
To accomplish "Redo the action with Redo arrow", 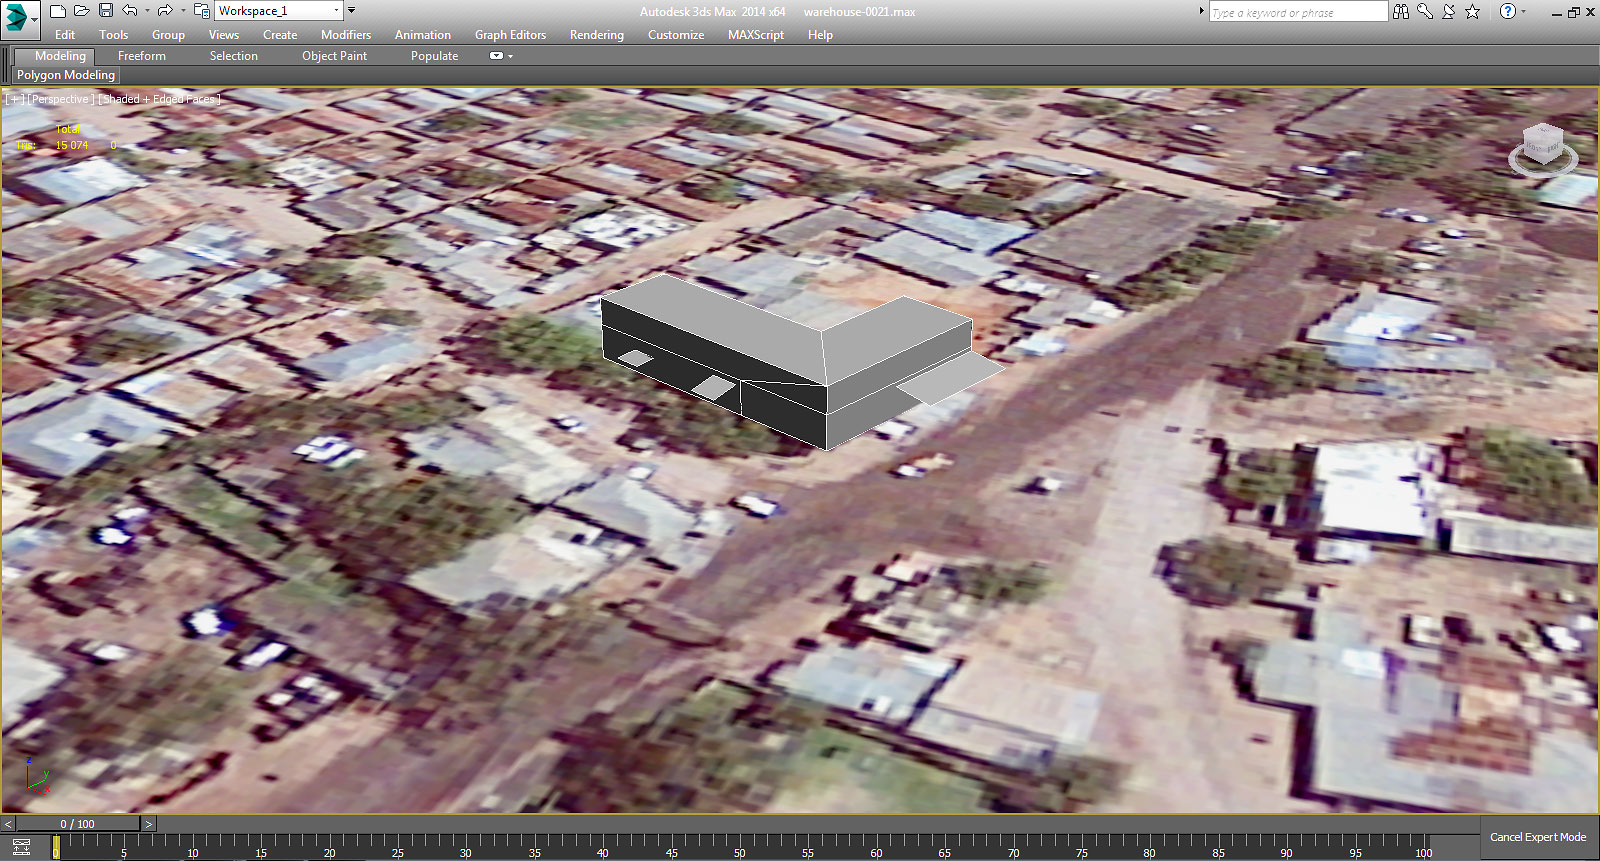I will coord(165,11).
